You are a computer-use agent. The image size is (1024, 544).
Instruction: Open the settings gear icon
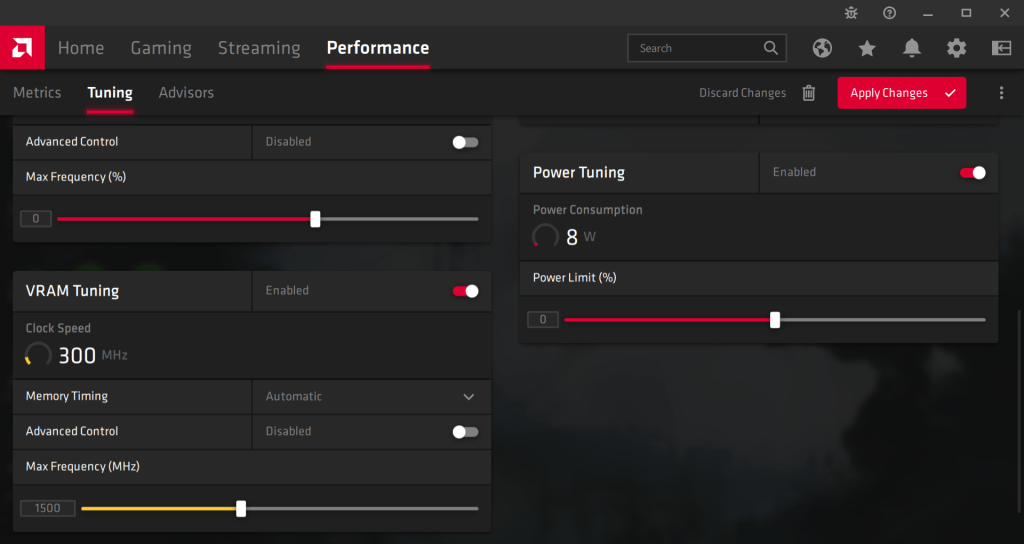coord(957,48)
